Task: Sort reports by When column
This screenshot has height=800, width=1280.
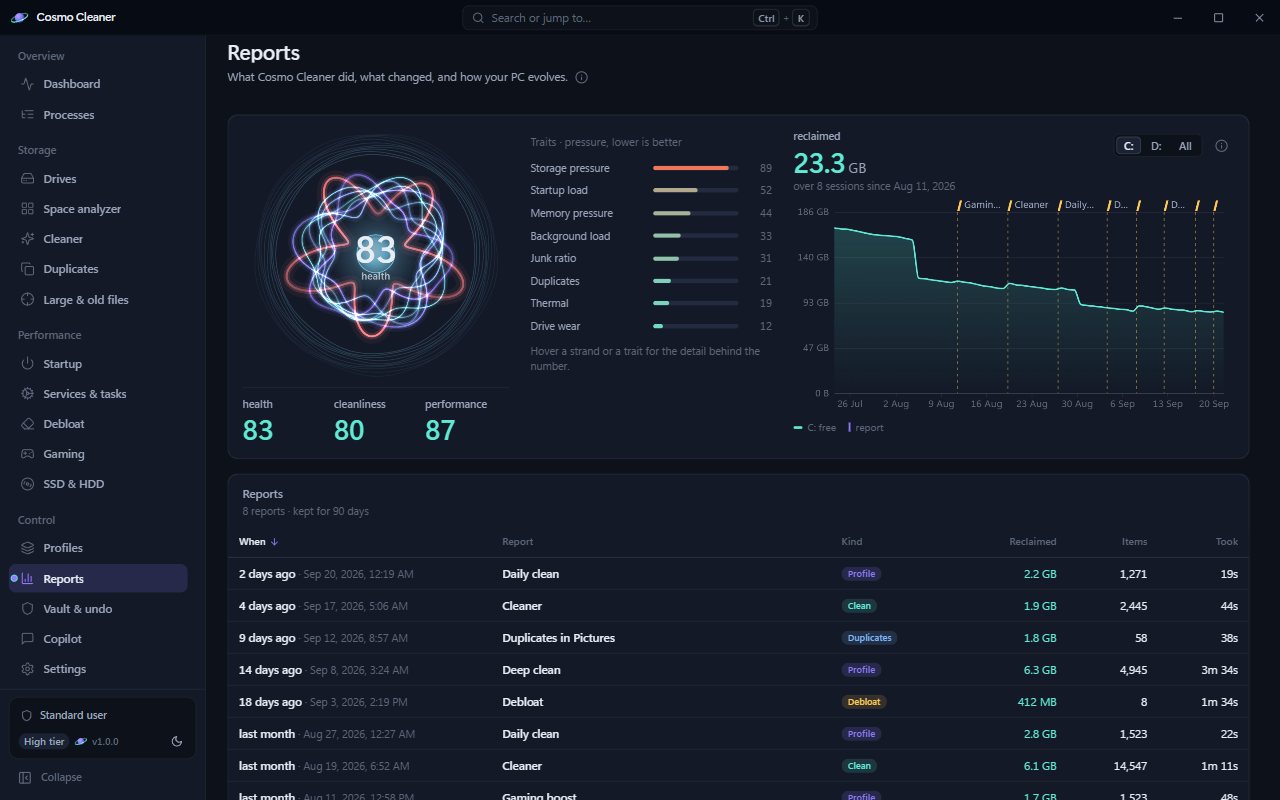Action: tap(258, 542)
